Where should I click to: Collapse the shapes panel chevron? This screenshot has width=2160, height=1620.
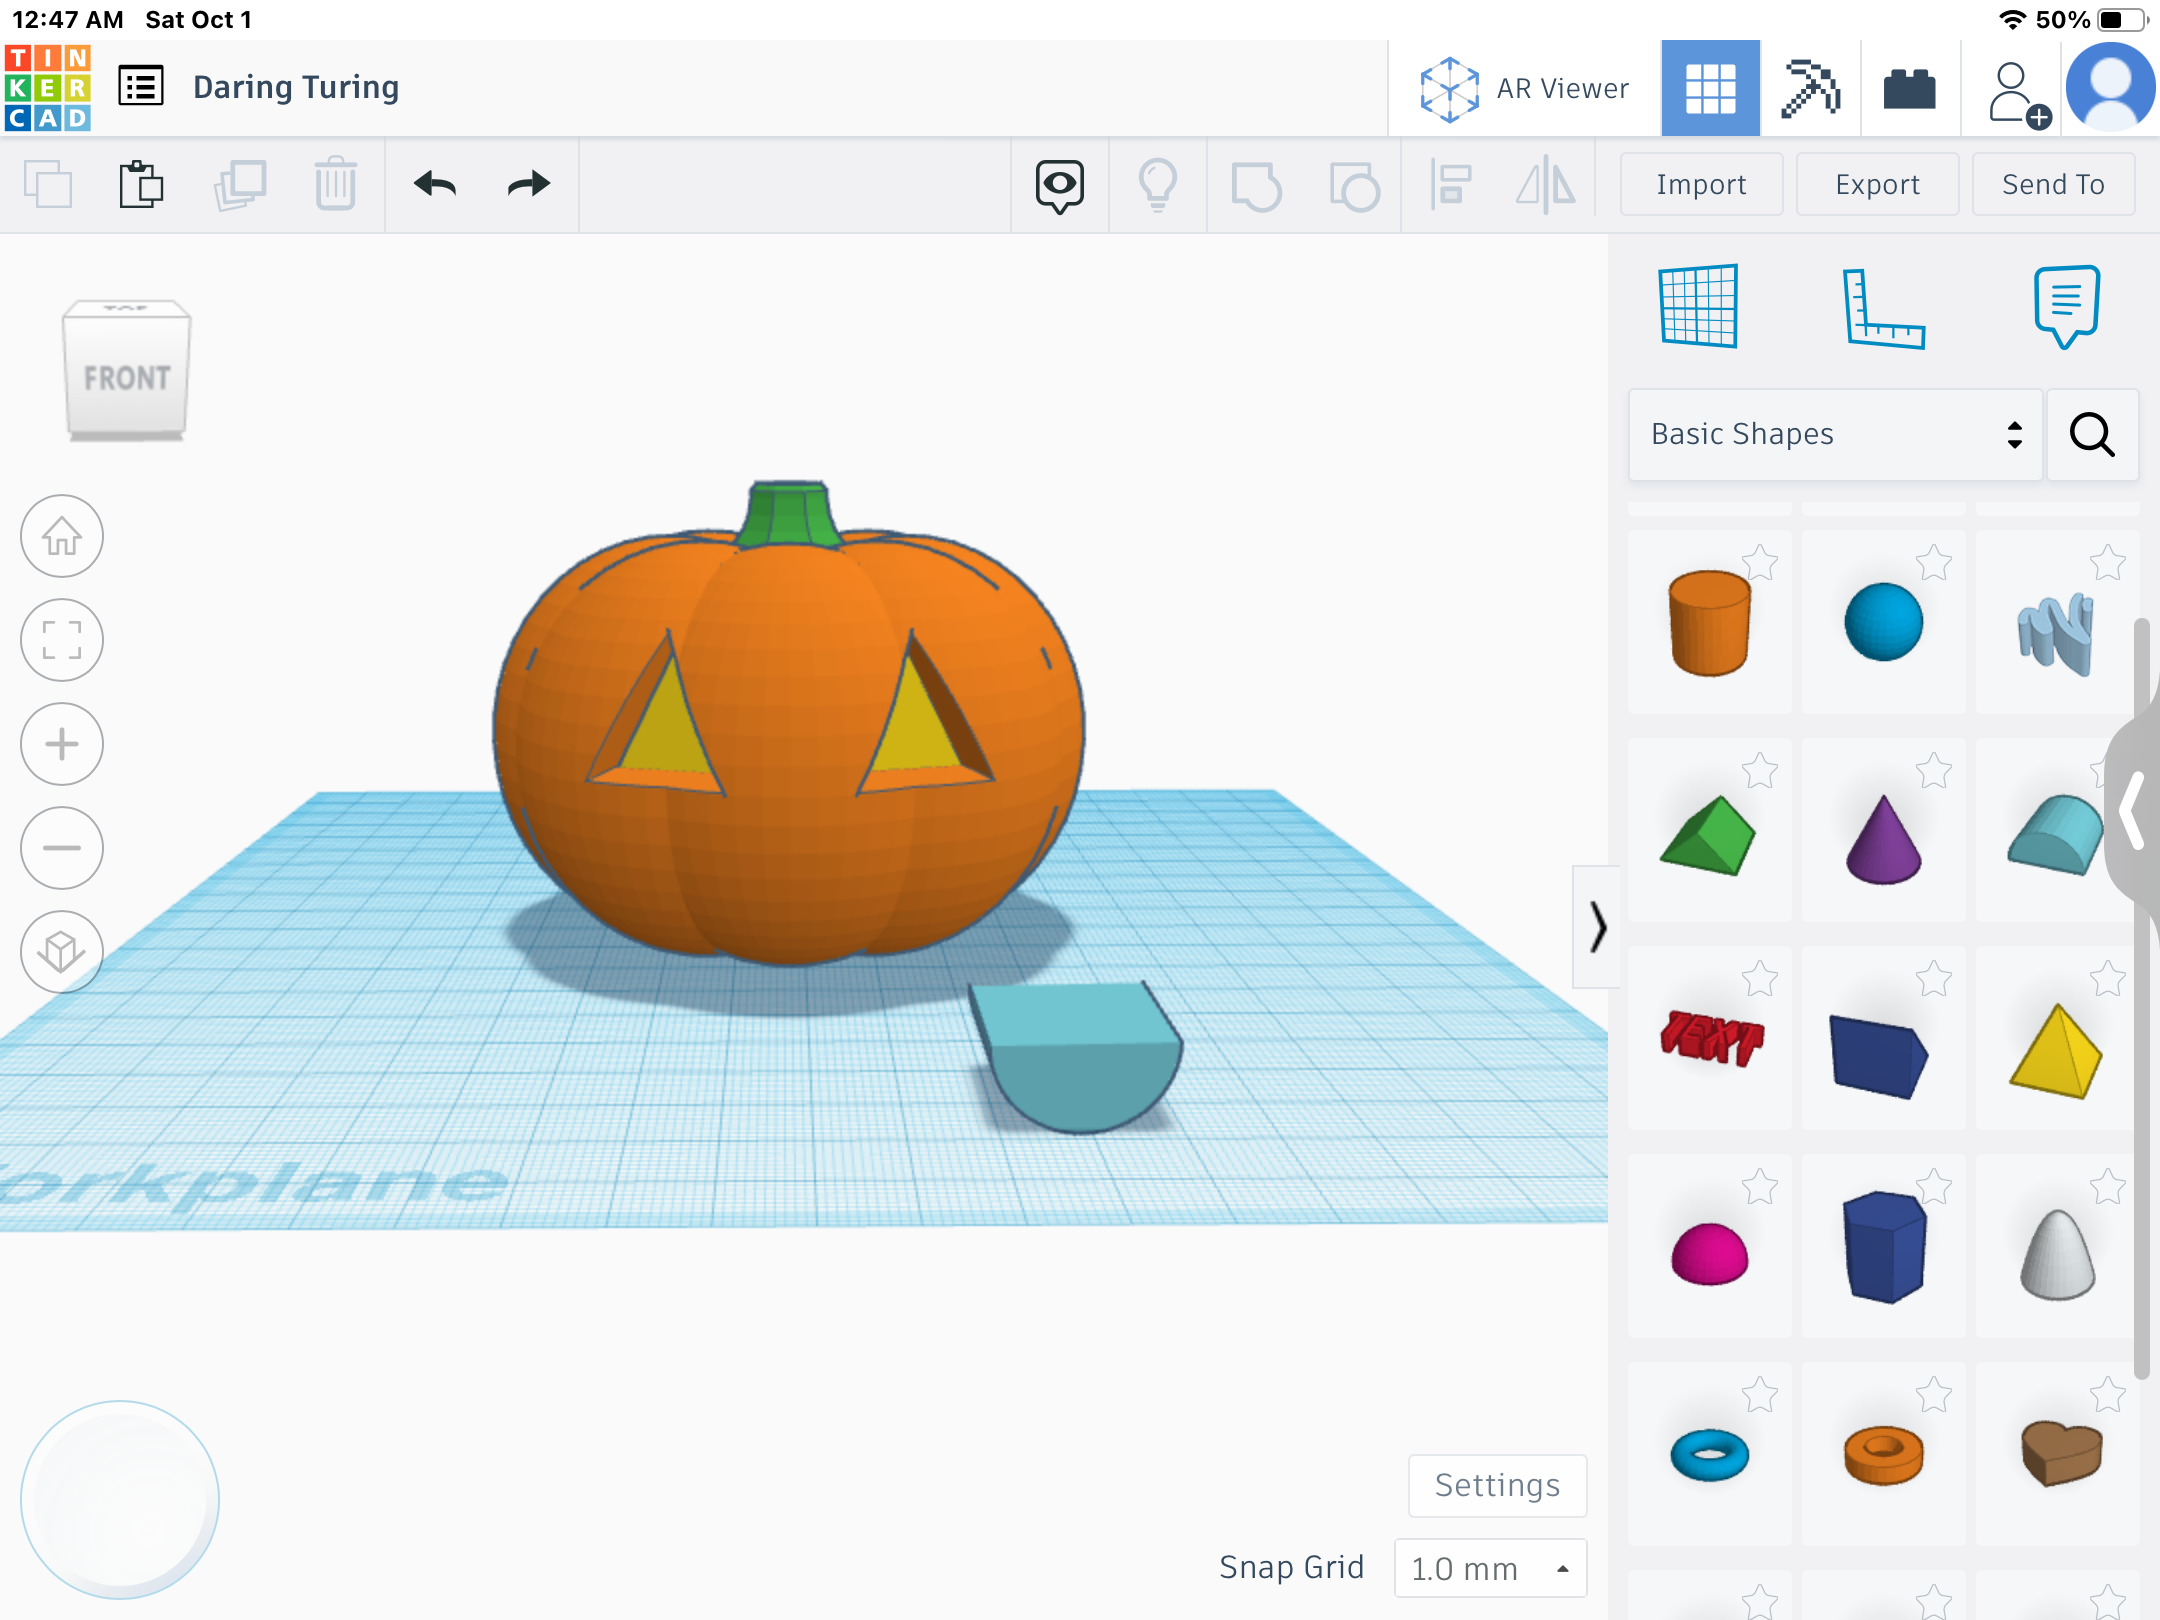[x=1597, y=927]
